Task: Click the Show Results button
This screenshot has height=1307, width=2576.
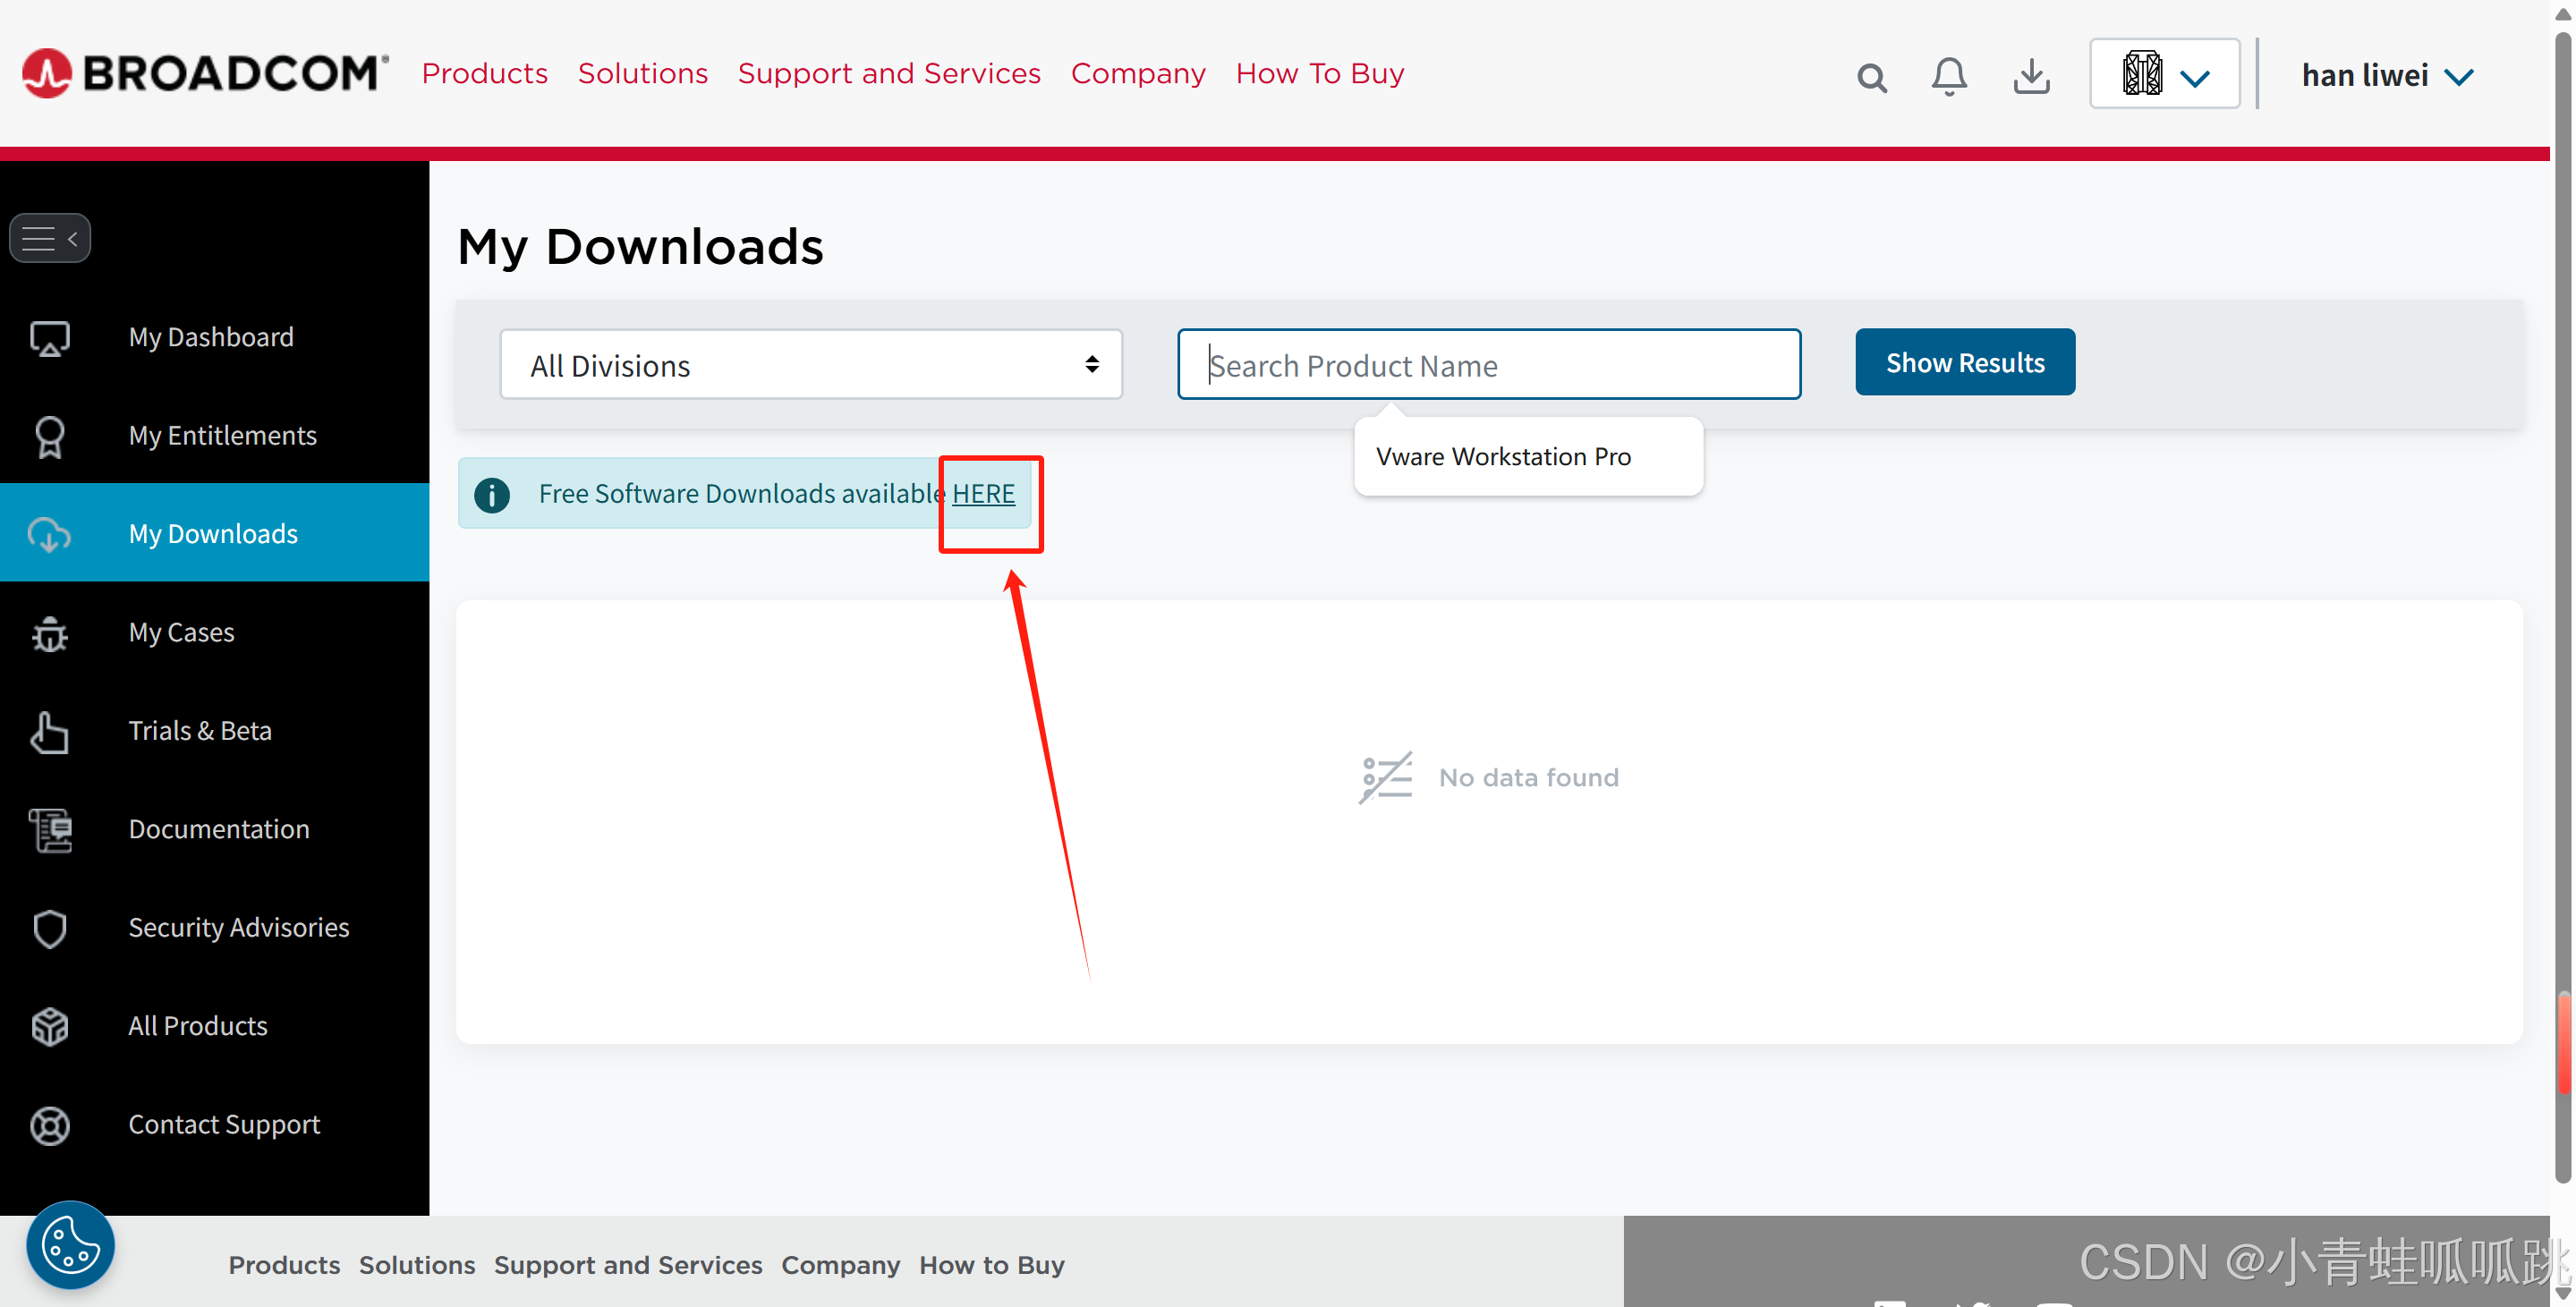Action: click(1964, 362)
